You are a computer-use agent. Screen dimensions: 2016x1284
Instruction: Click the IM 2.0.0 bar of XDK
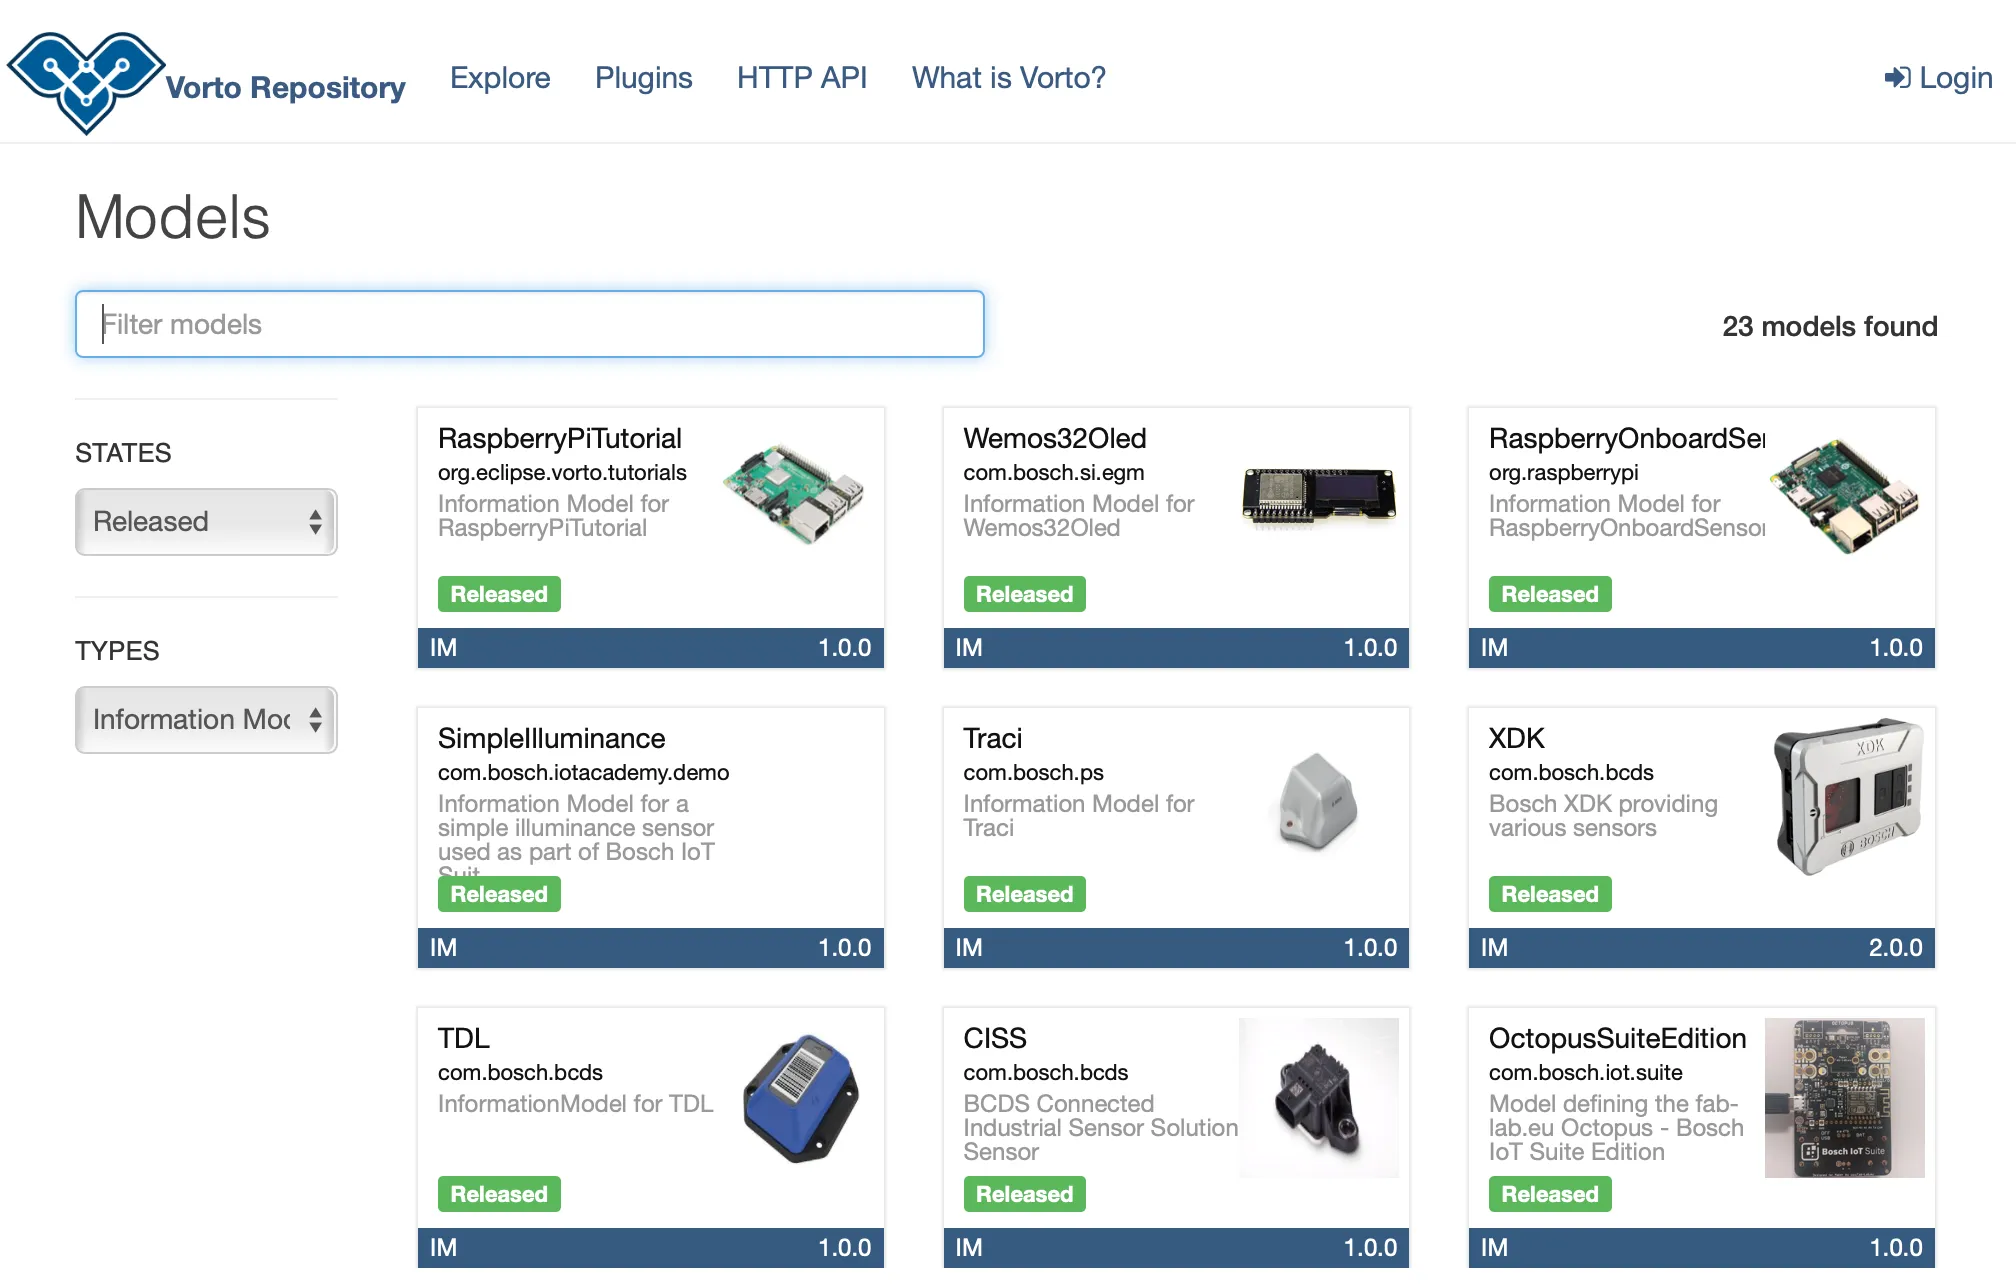pos(1702,948)
